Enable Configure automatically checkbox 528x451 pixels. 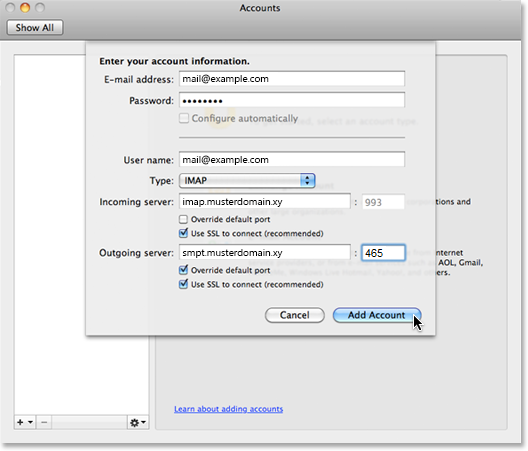point(184,118)
